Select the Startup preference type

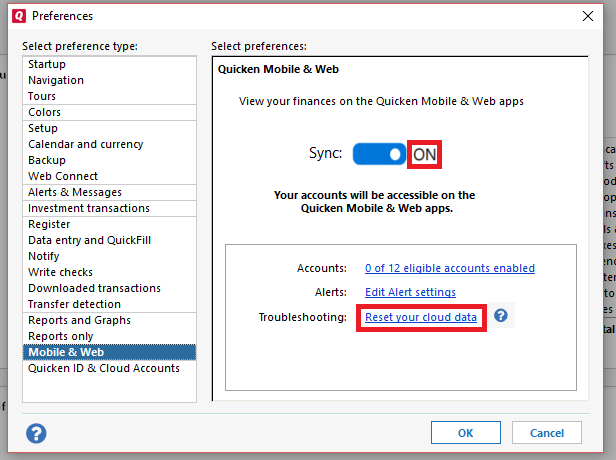pos(109,64)
